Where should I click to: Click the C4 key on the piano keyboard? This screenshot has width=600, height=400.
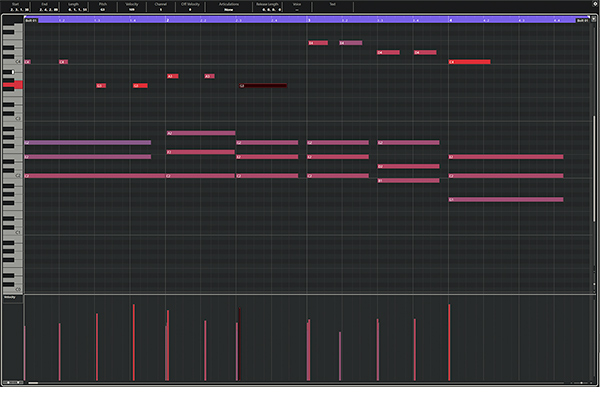tap(13, 62)
